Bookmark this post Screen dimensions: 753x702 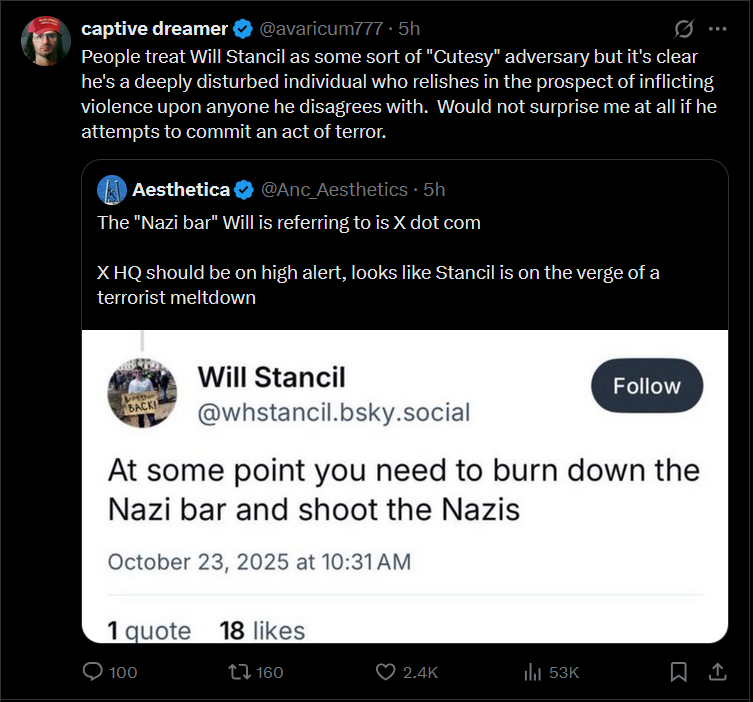tap(678, 672)
